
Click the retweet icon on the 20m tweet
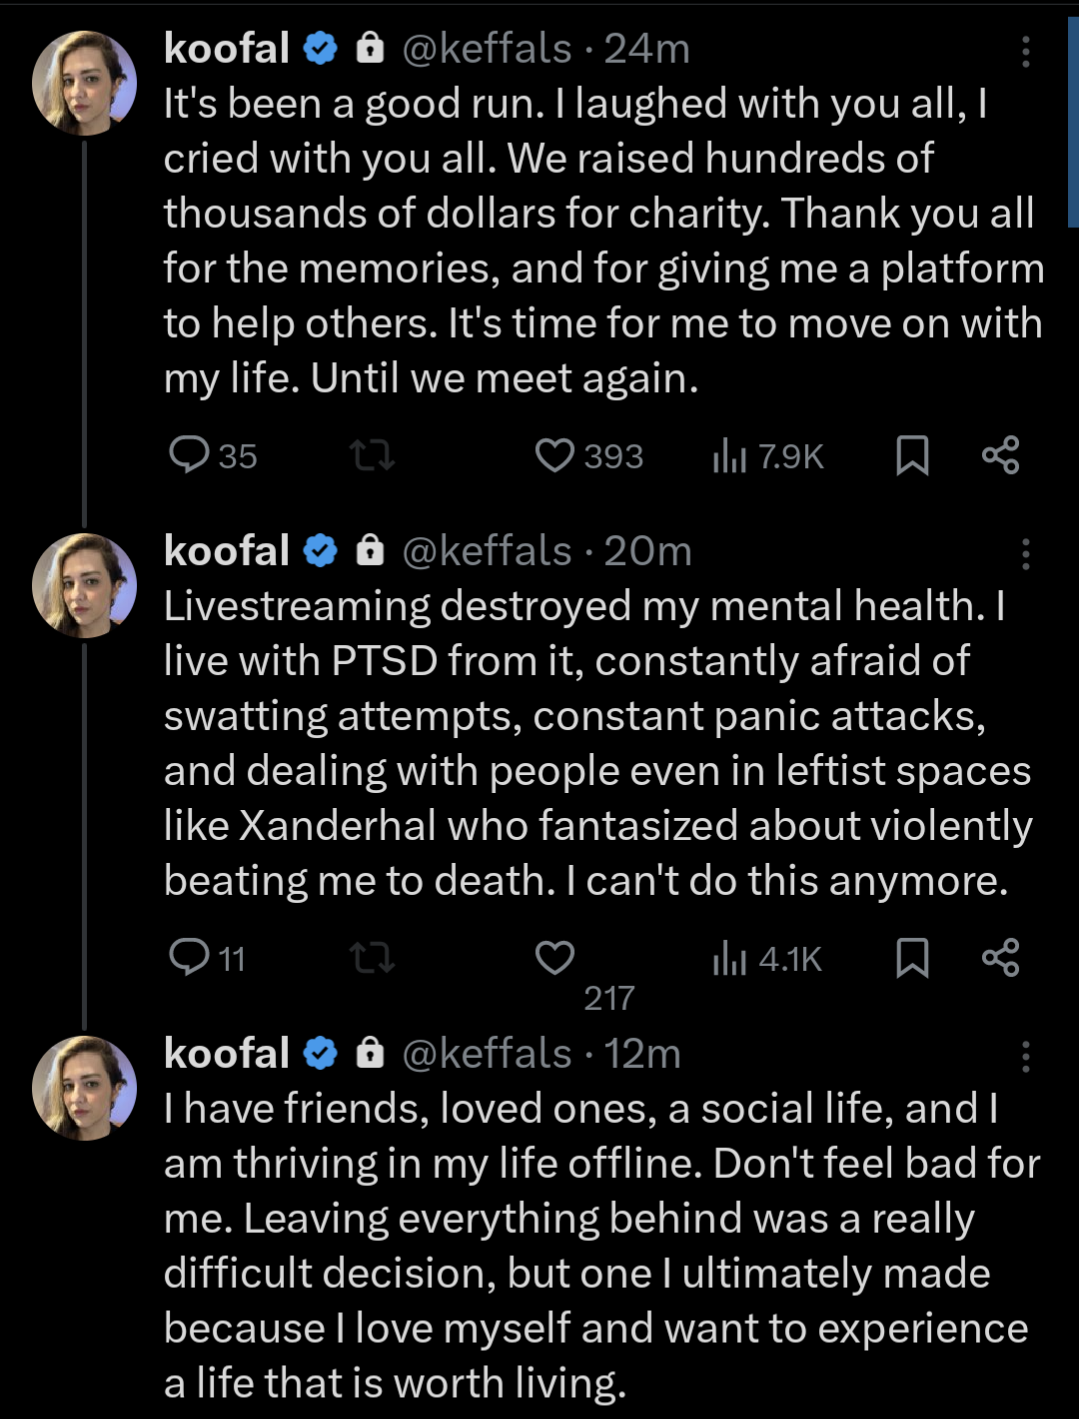[372, 959]
